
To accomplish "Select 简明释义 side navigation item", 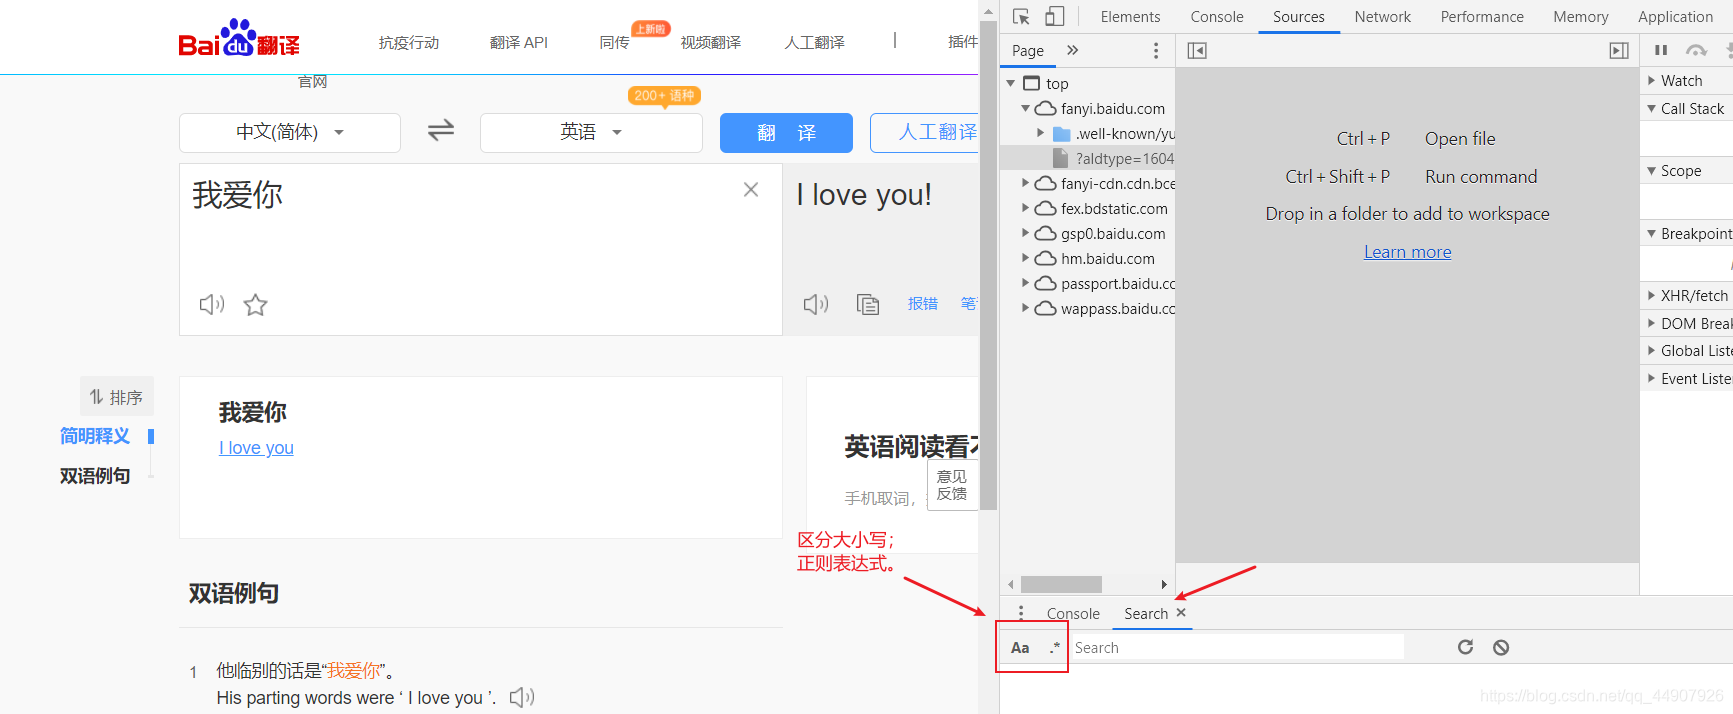I will (95, 436).
